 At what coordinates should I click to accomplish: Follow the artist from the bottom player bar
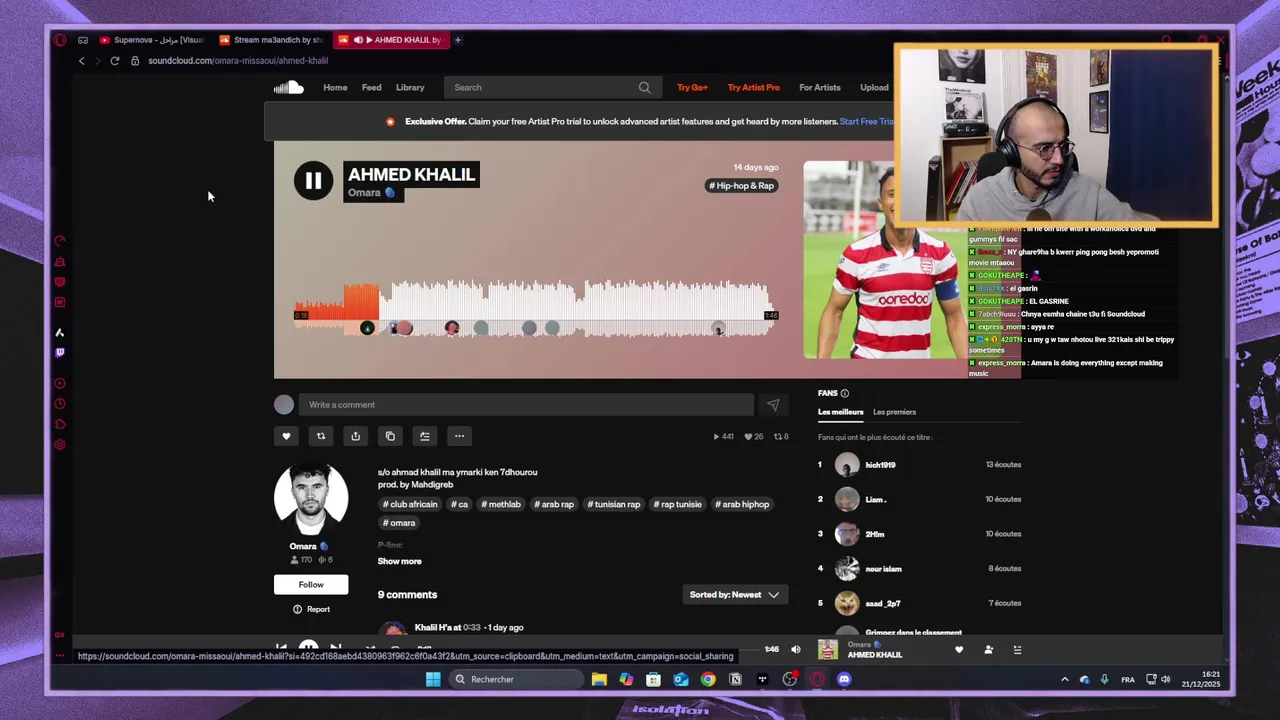[x=988, y=650]
